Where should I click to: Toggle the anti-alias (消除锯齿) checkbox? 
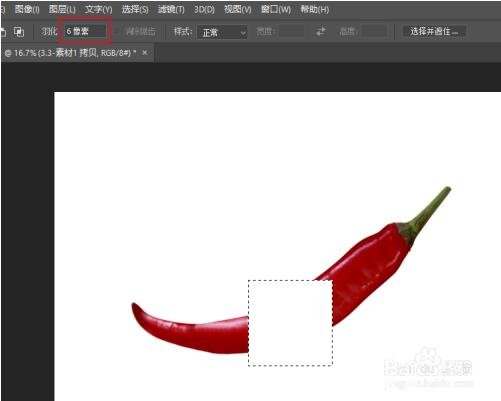(117, 32)
